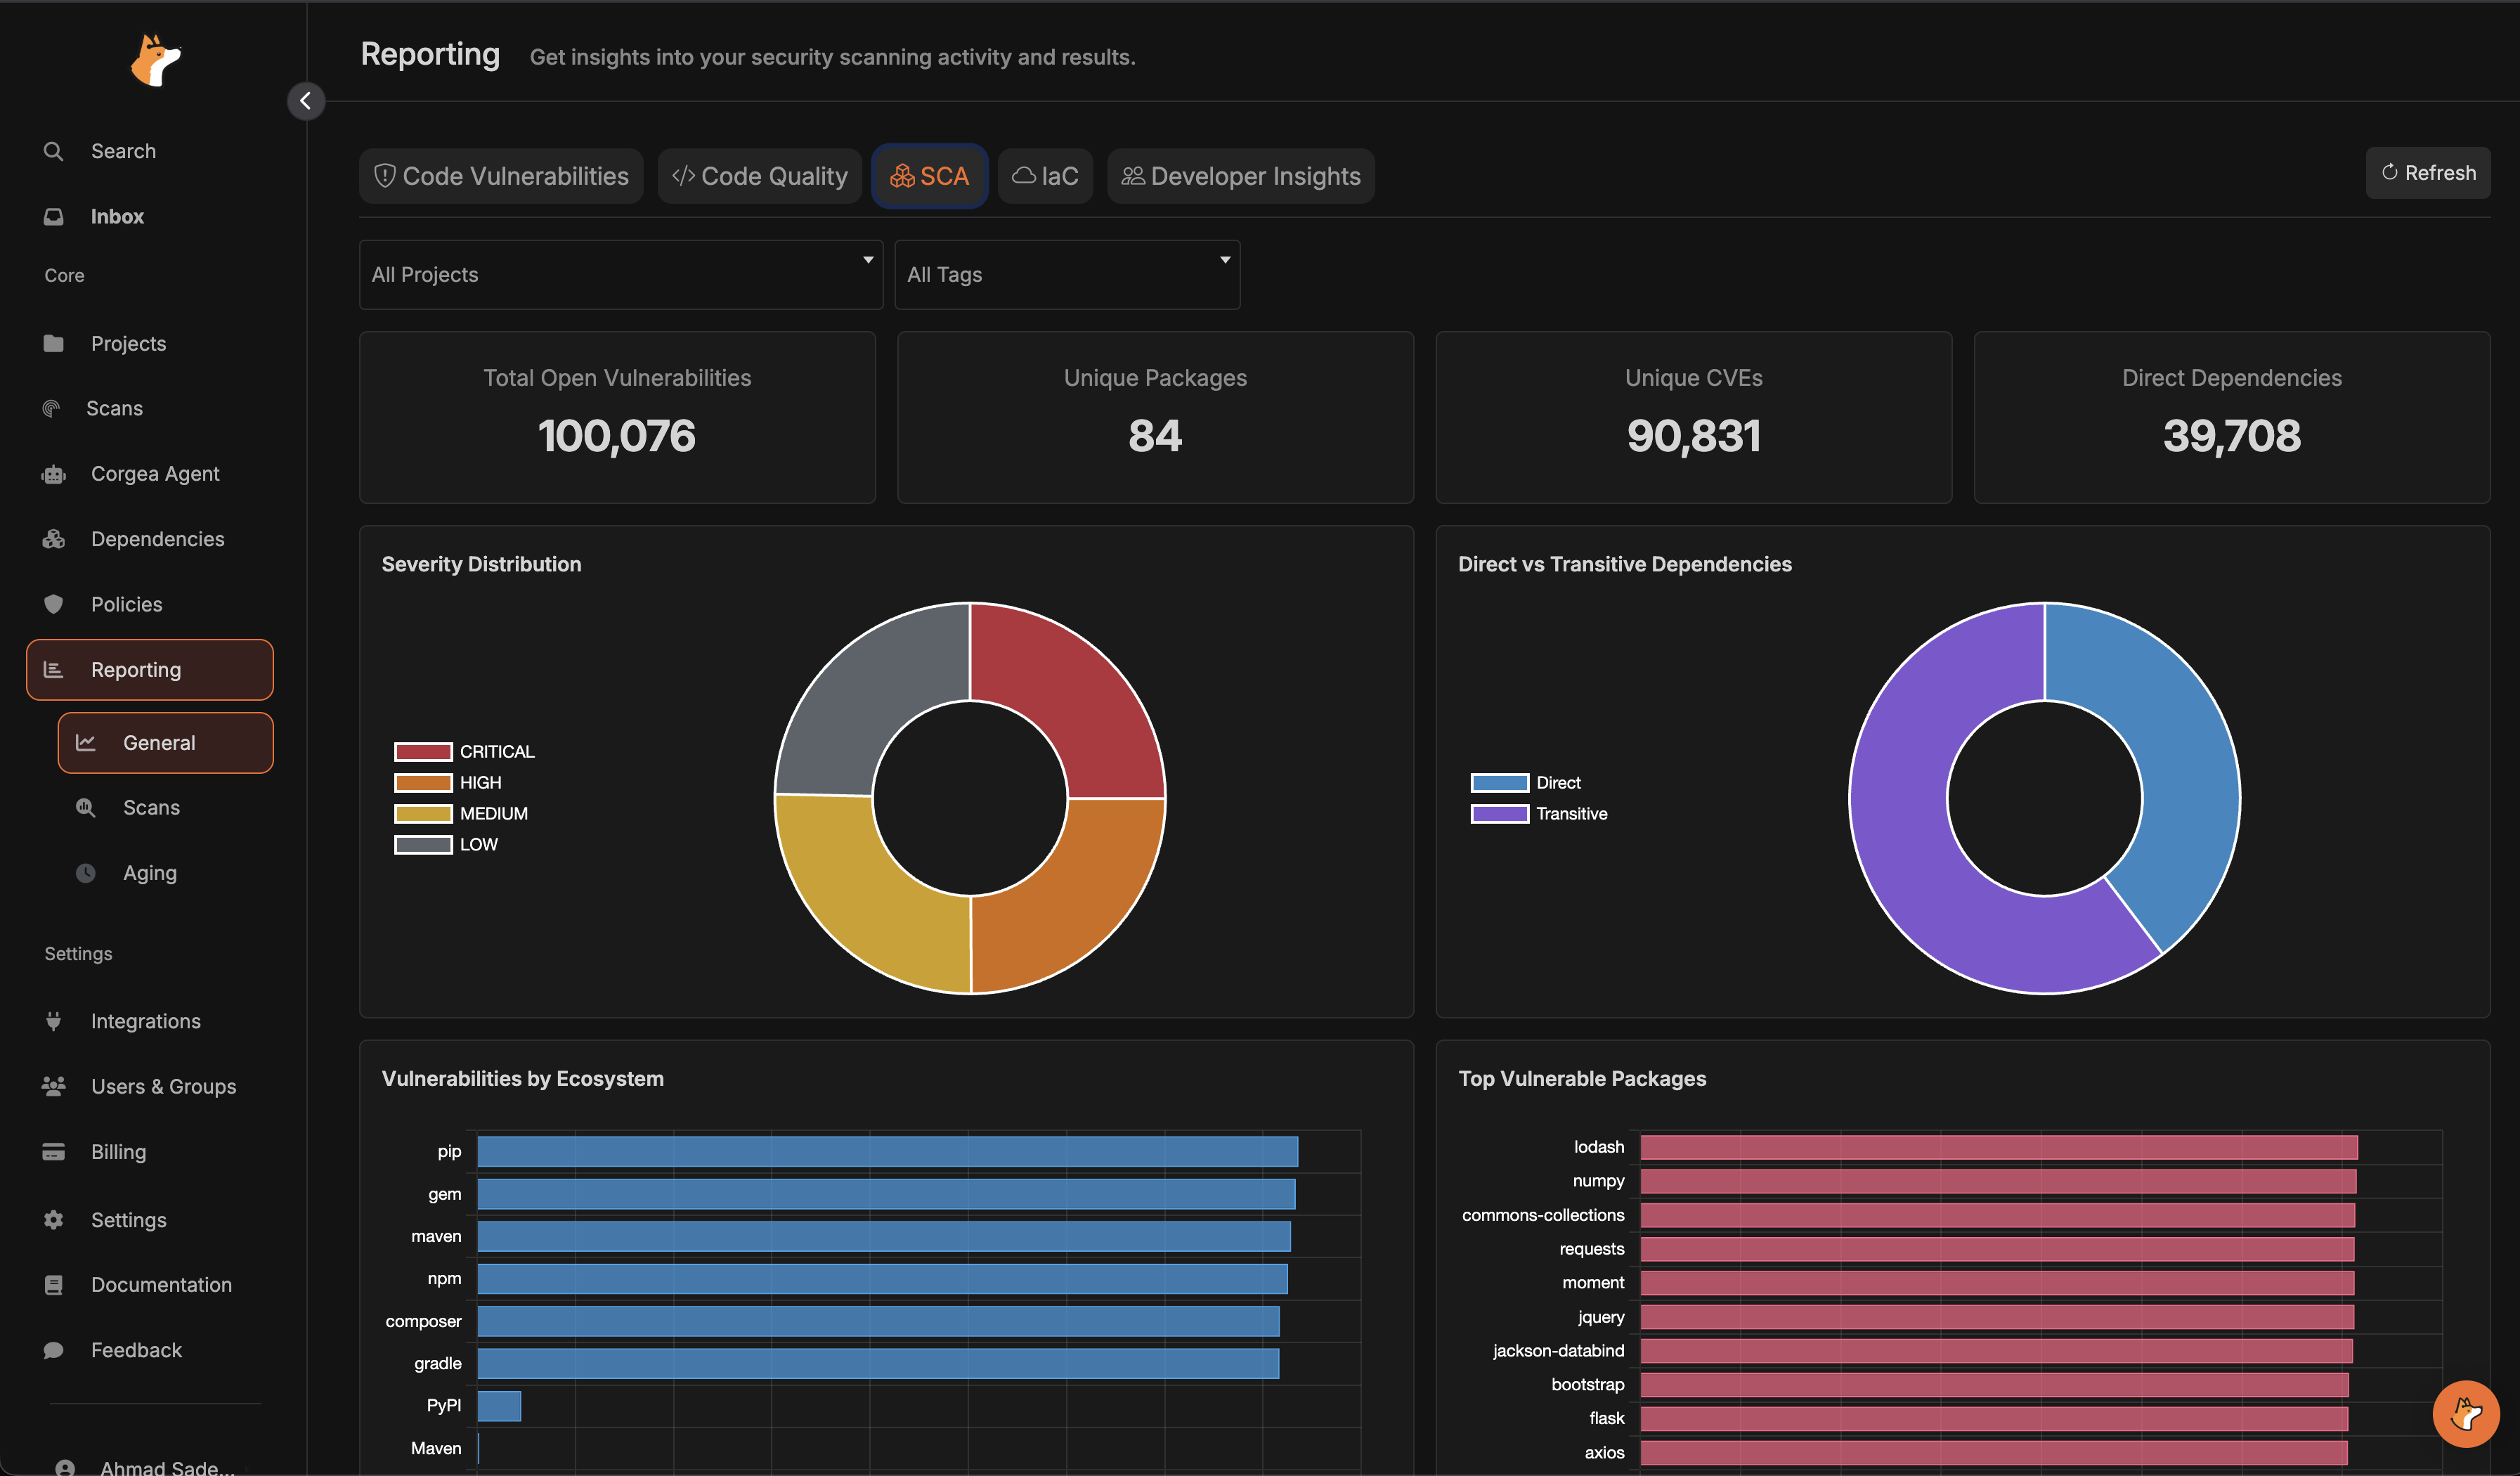Click the Dependencies cubes icon
This screenshot has width=2520, height=1476.
[x=54, y=539]
